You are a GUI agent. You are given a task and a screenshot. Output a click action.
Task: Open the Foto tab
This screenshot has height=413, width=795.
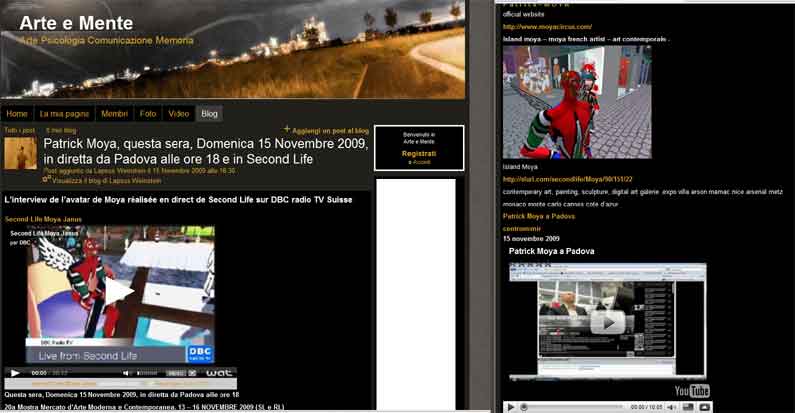coord(148,114)
